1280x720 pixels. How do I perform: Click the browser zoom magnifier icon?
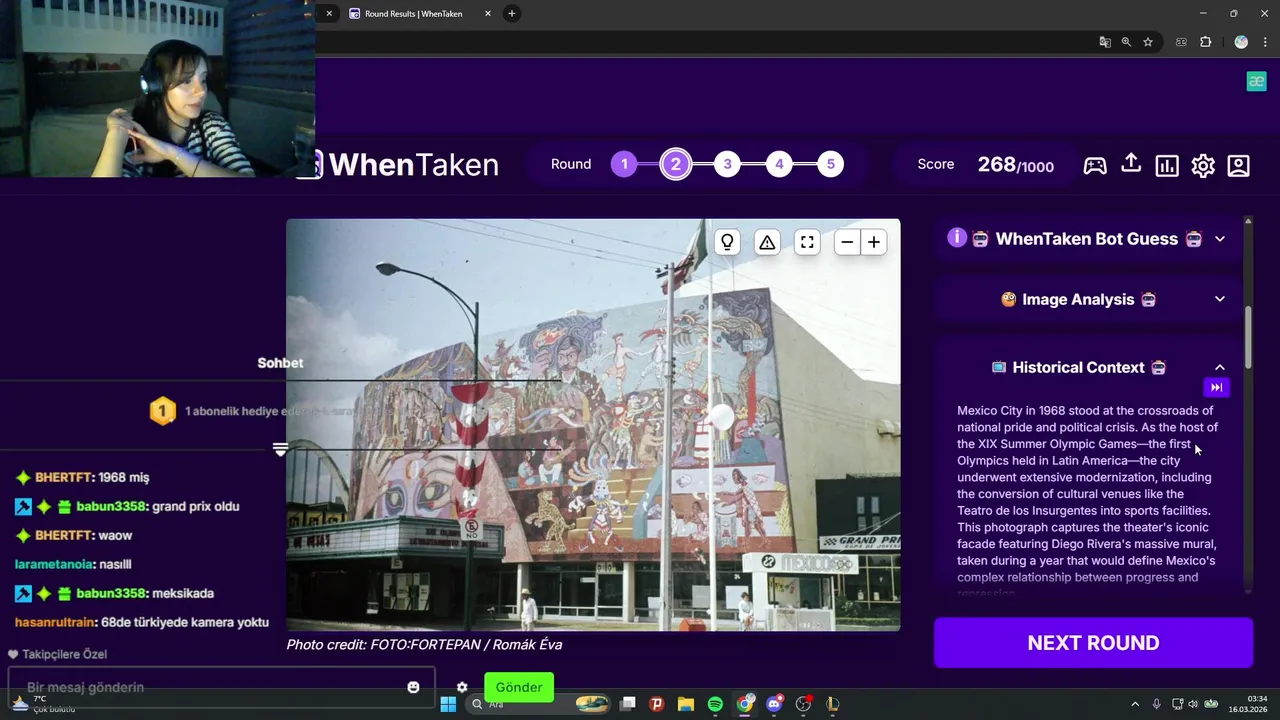[1126, 42]
